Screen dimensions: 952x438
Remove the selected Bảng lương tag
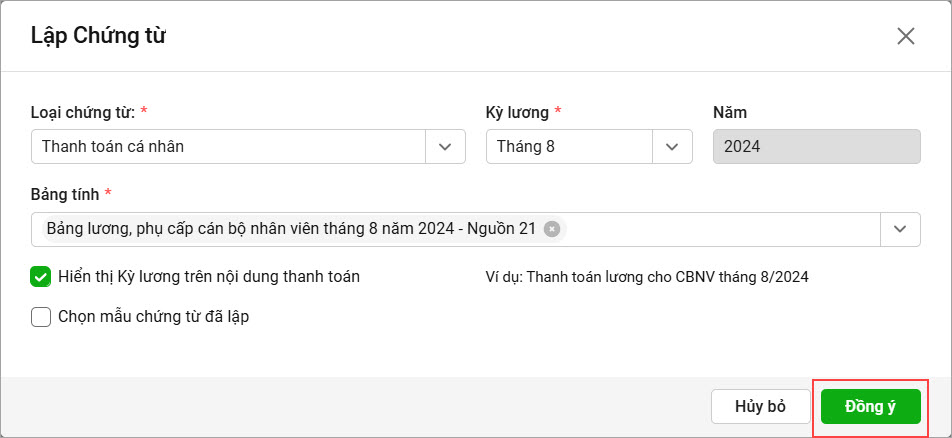[551, 229]
